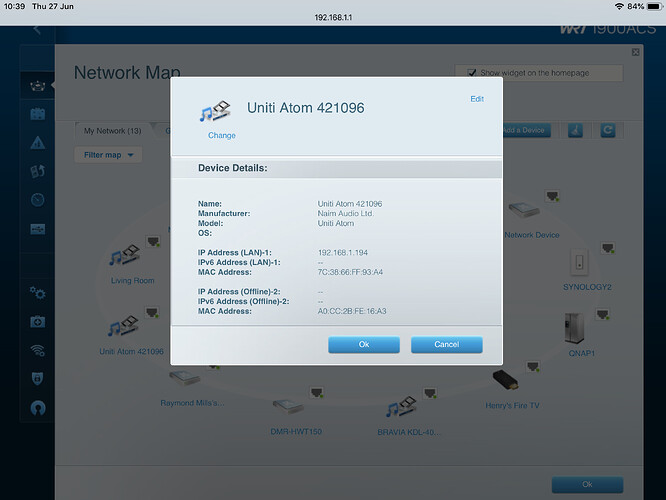Open the Network Map sidebar icon

pyautogui.click(x=38, y=86)
